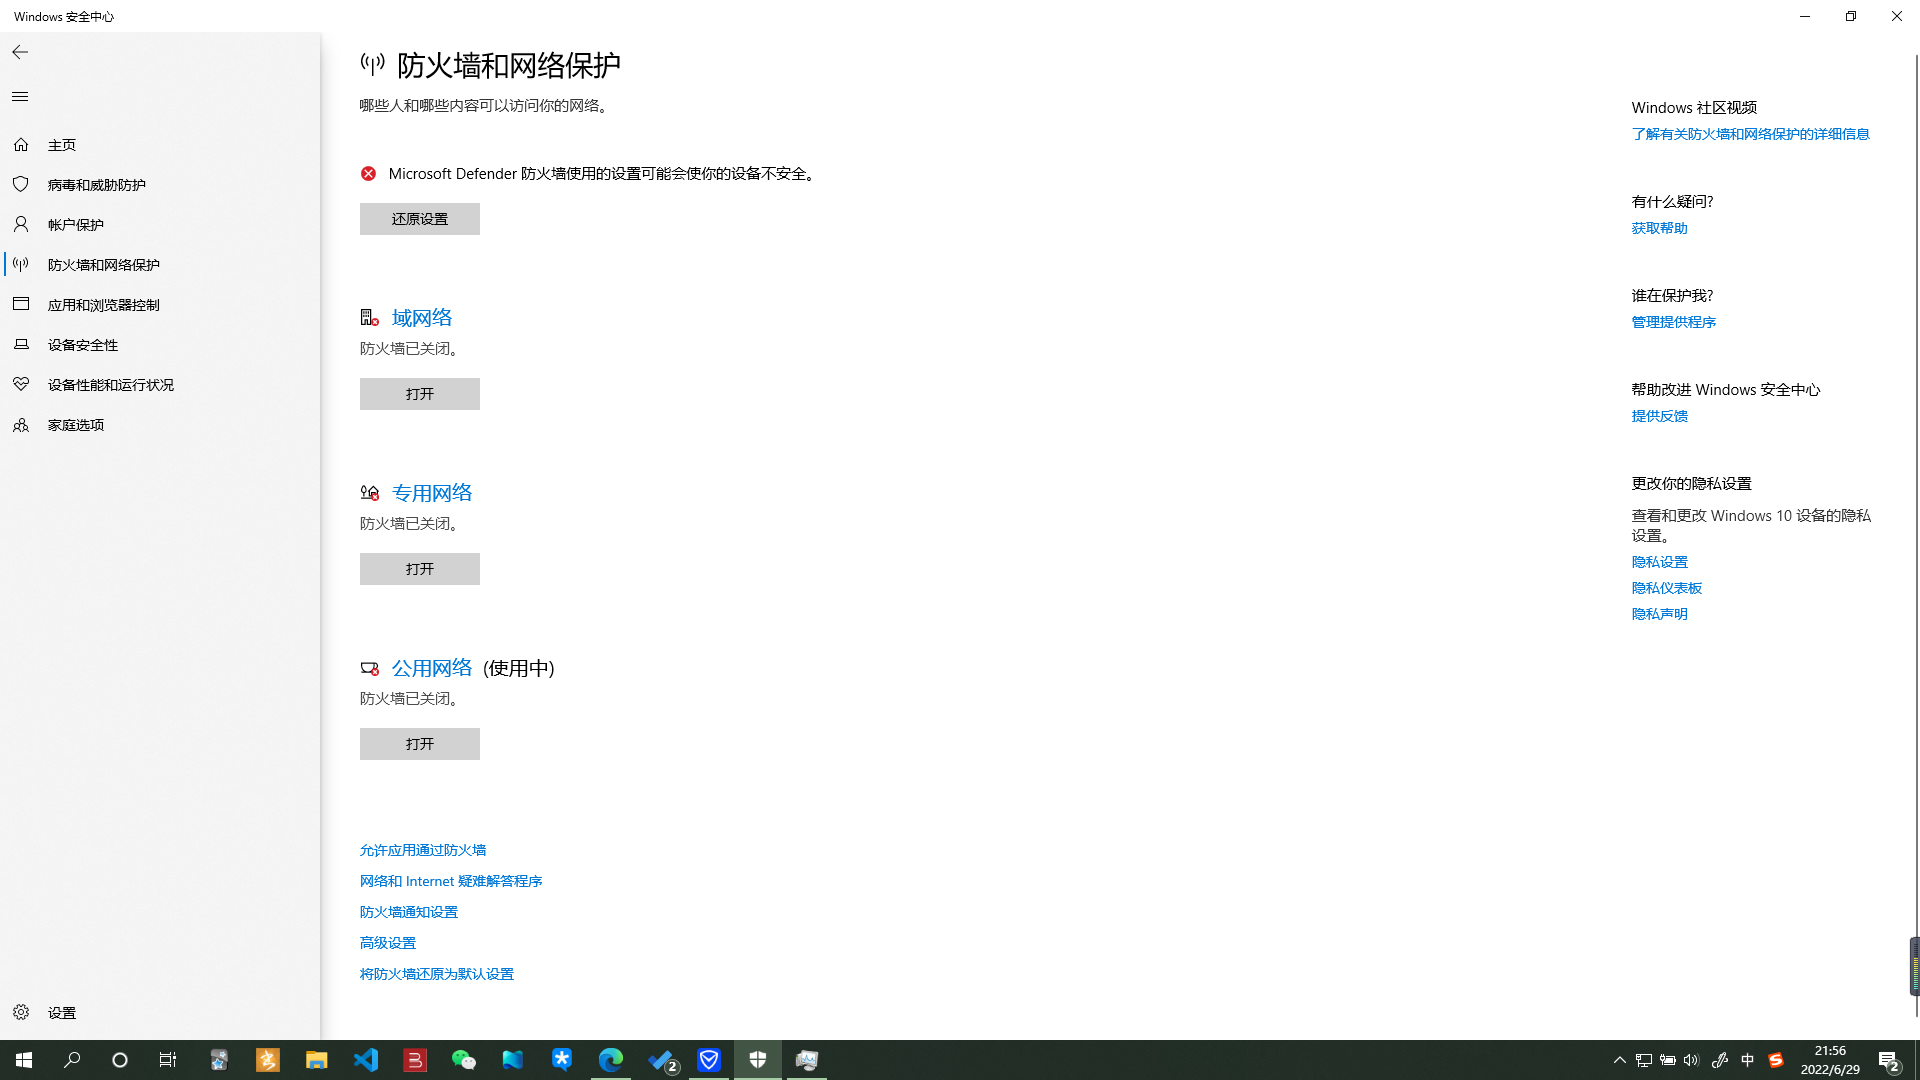1920x1080 pixels.
Task: Collapse the navigation pane via hamburger menu
Action: coord(20,96)
